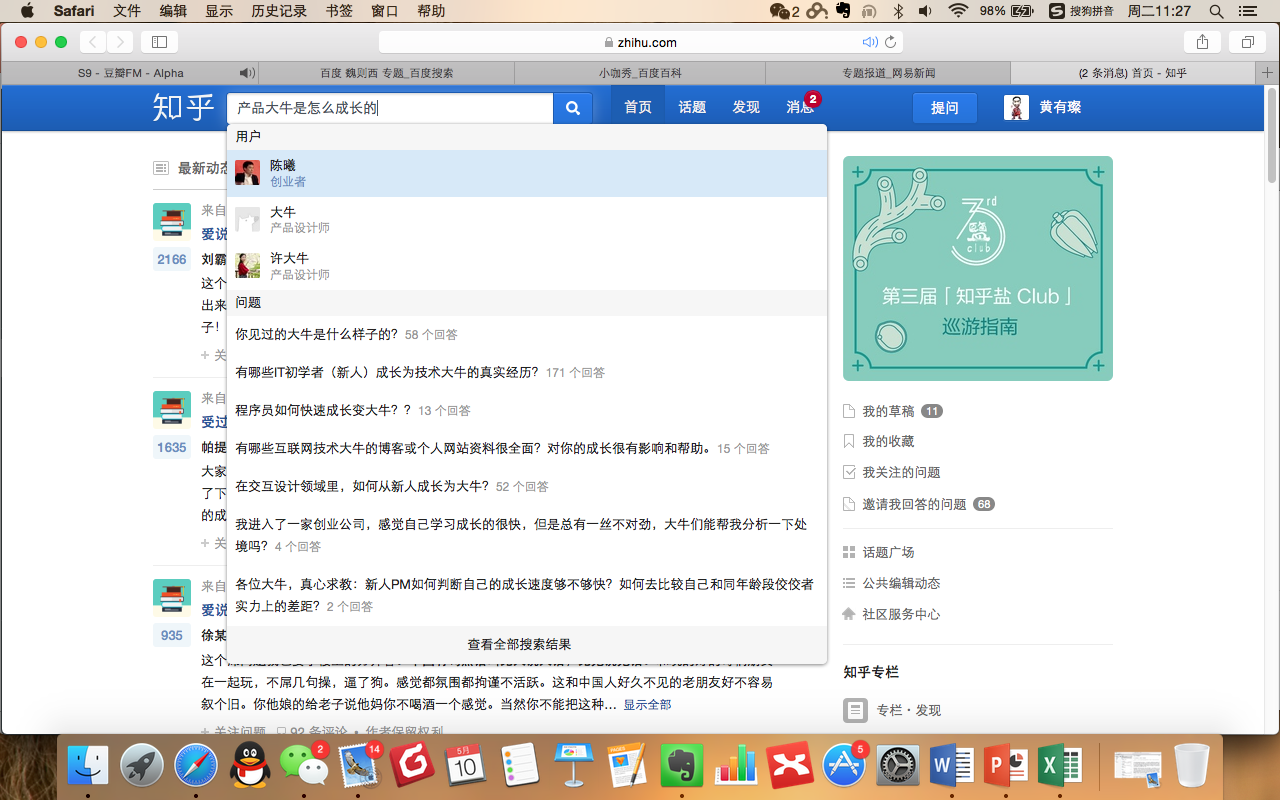This screenshot has width=1280, height=800.
Task: Click page vertical scrollbar
Action: (1272, 135)
